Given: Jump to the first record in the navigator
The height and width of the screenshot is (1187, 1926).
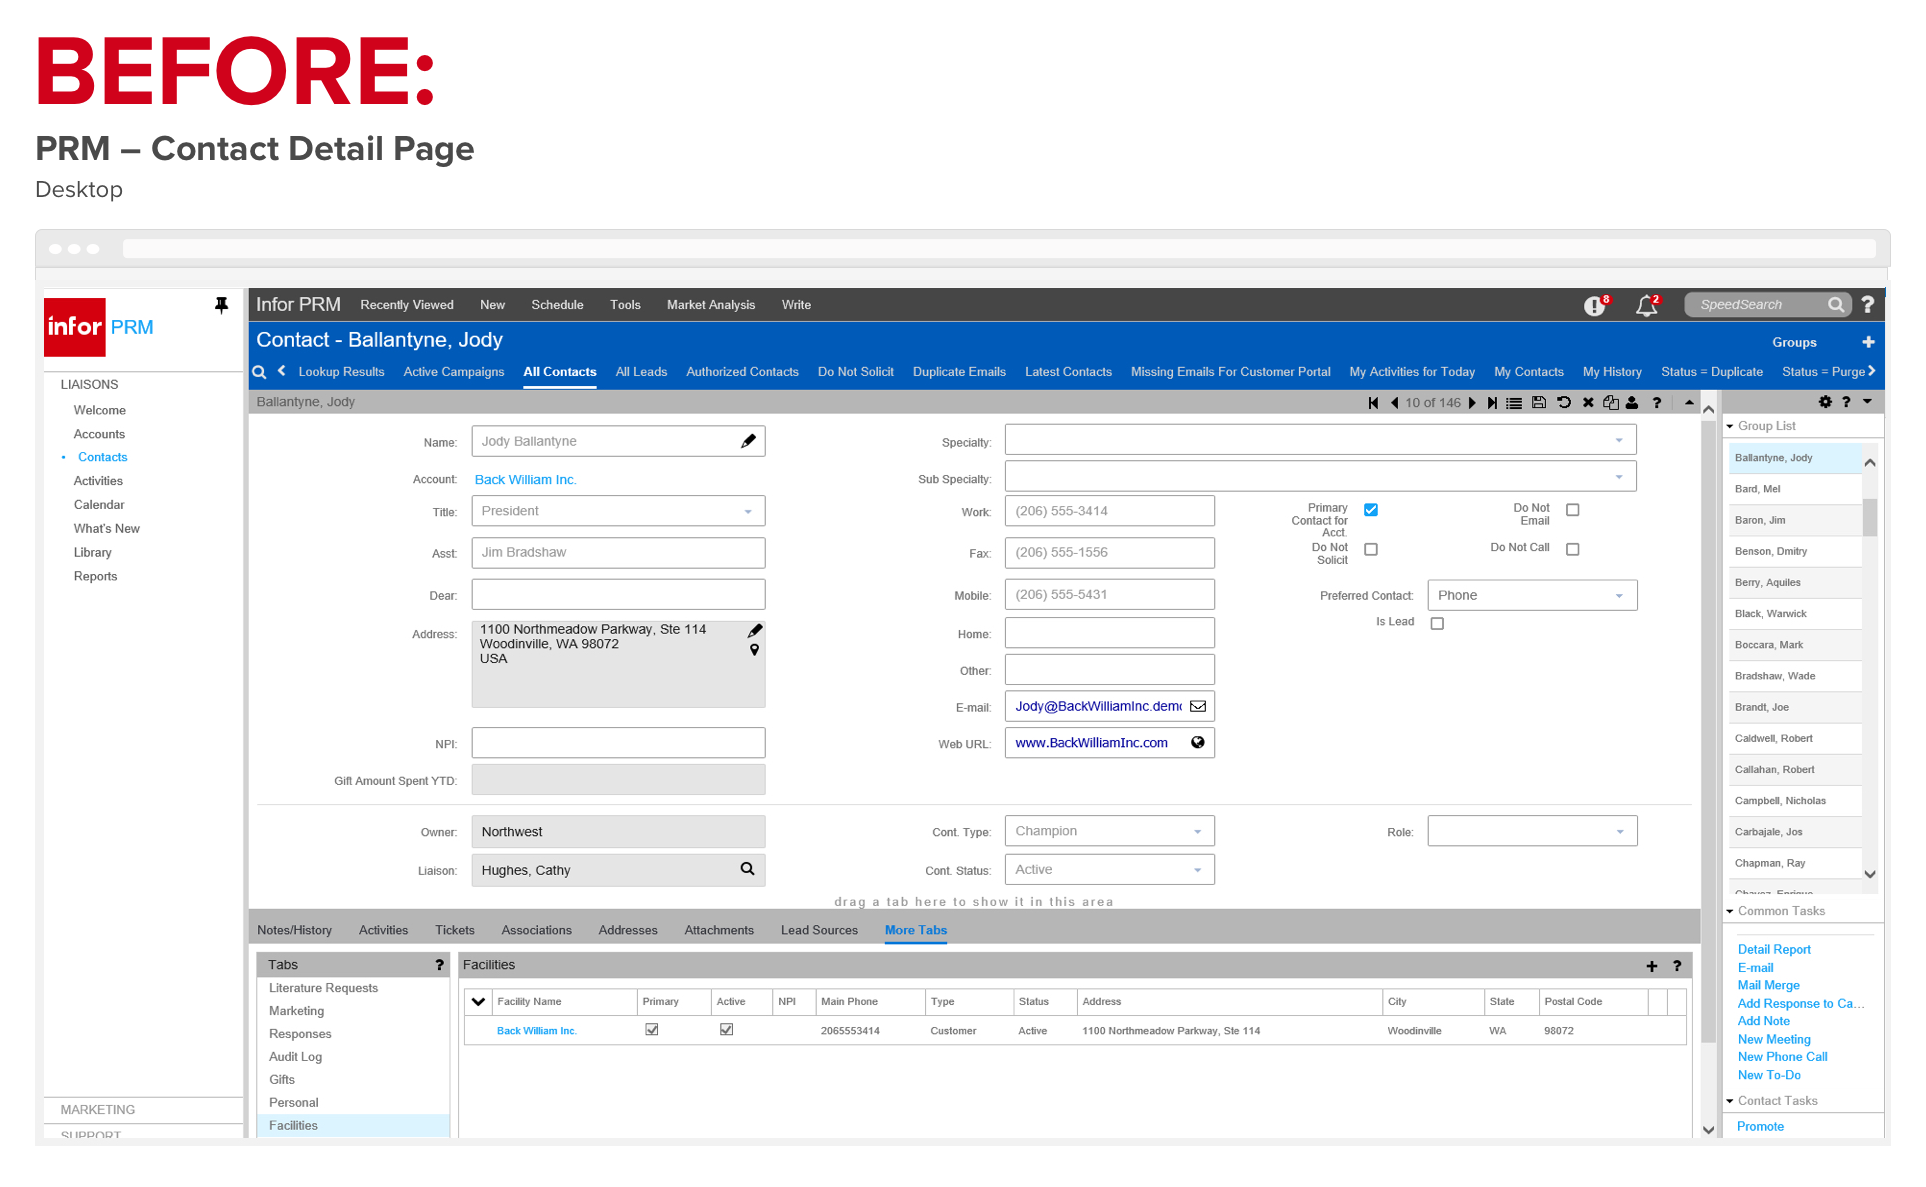Looking at the screenshot, I should click(1372, 403).
